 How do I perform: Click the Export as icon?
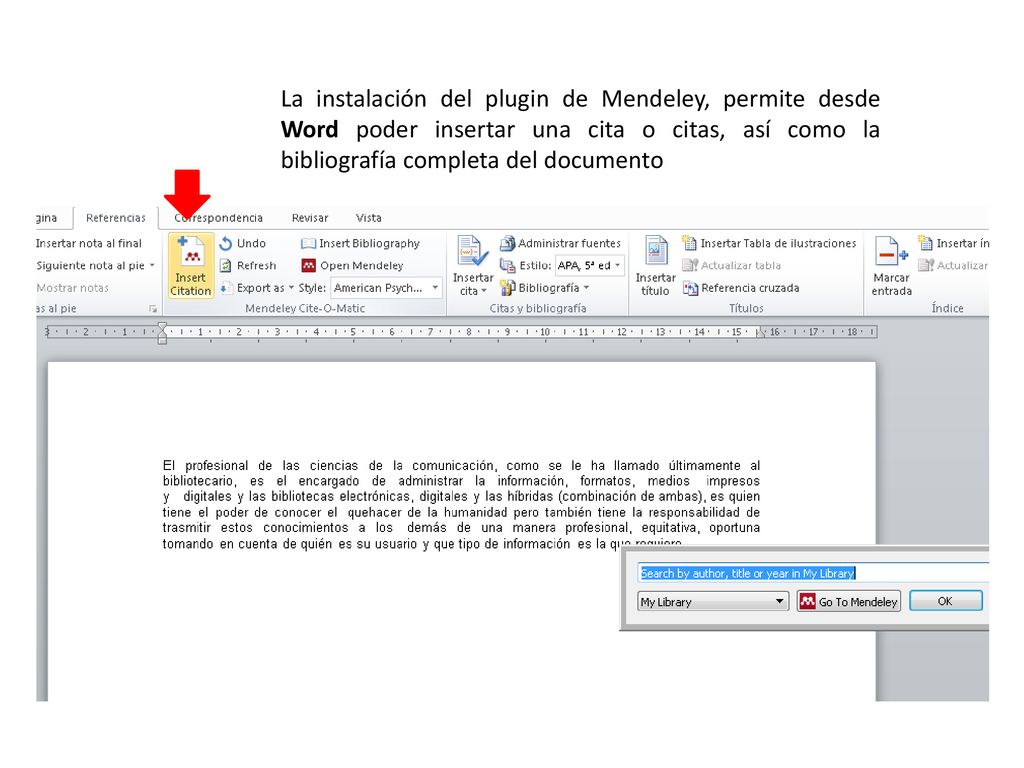tap(225, 287)
